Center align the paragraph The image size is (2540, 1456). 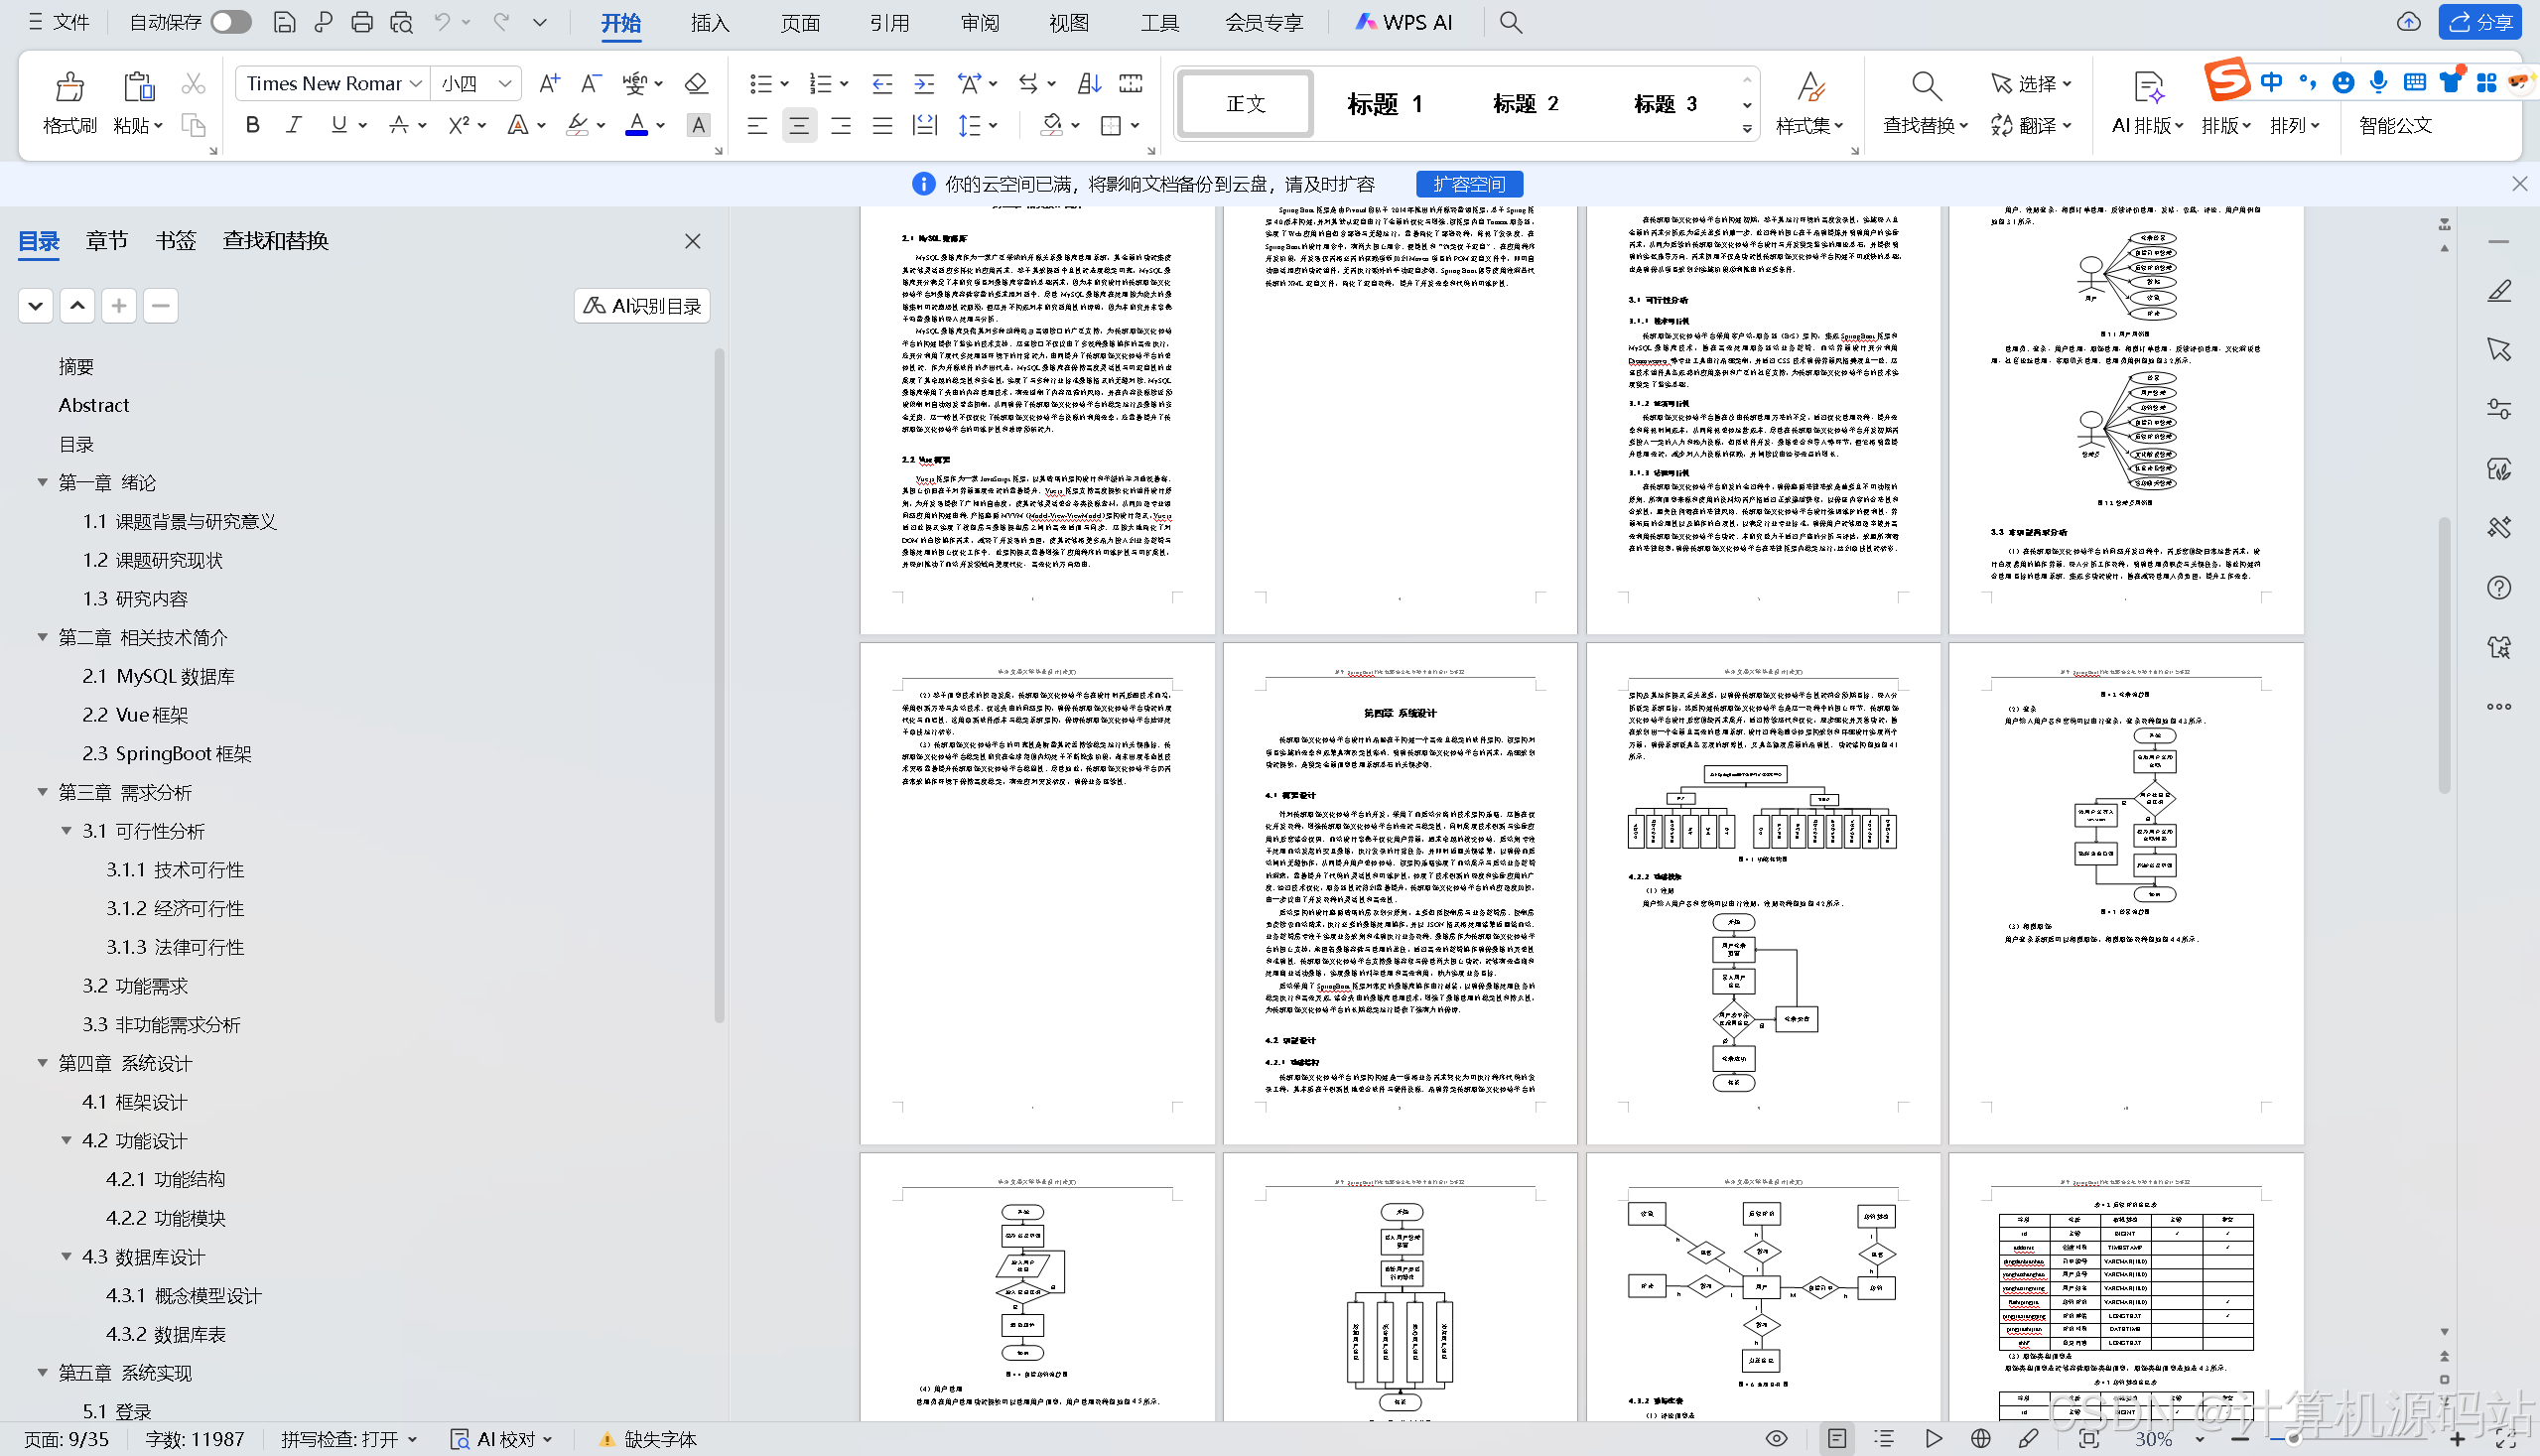click(798, 126)
